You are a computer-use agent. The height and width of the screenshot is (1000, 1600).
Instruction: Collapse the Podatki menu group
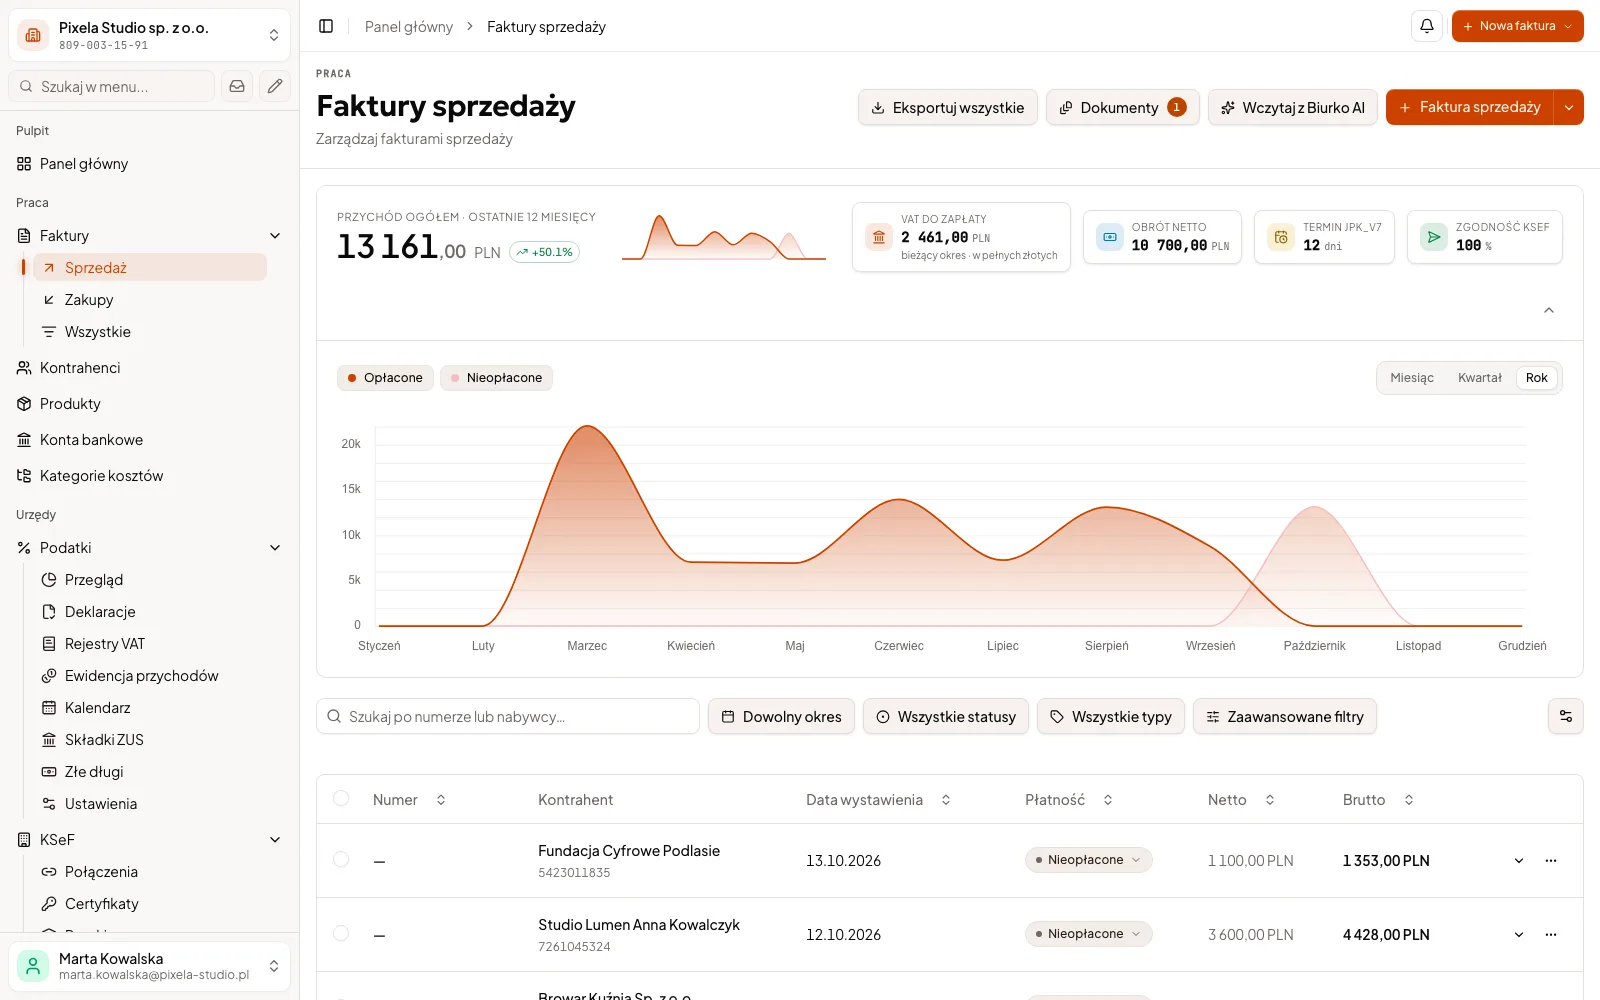(x=275, y=548)
